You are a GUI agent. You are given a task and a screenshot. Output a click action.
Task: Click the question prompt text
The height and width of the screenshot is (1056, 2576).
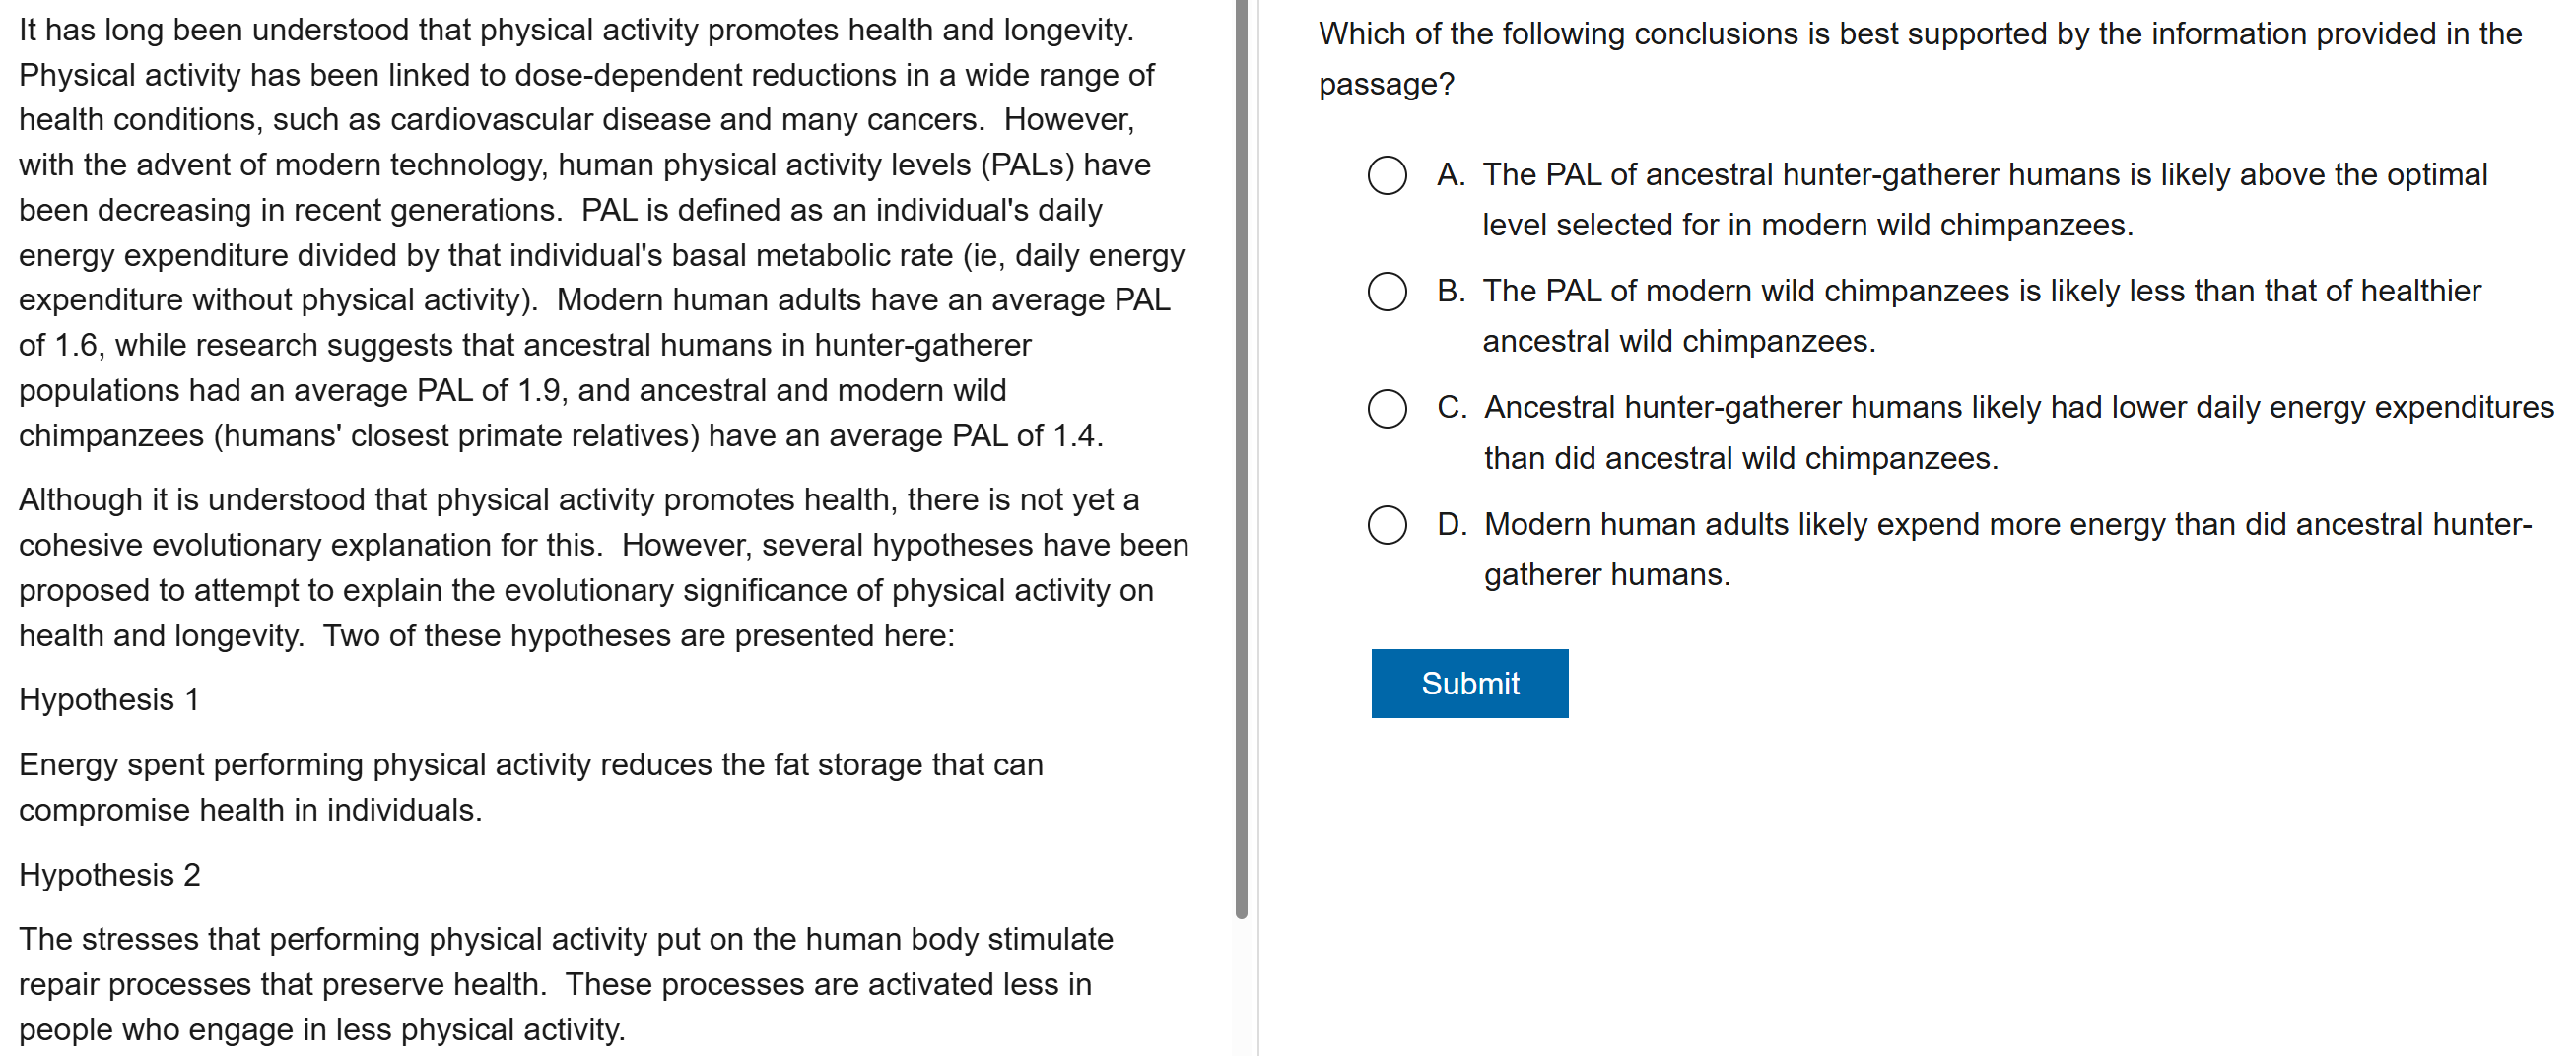click(1918, 58)
